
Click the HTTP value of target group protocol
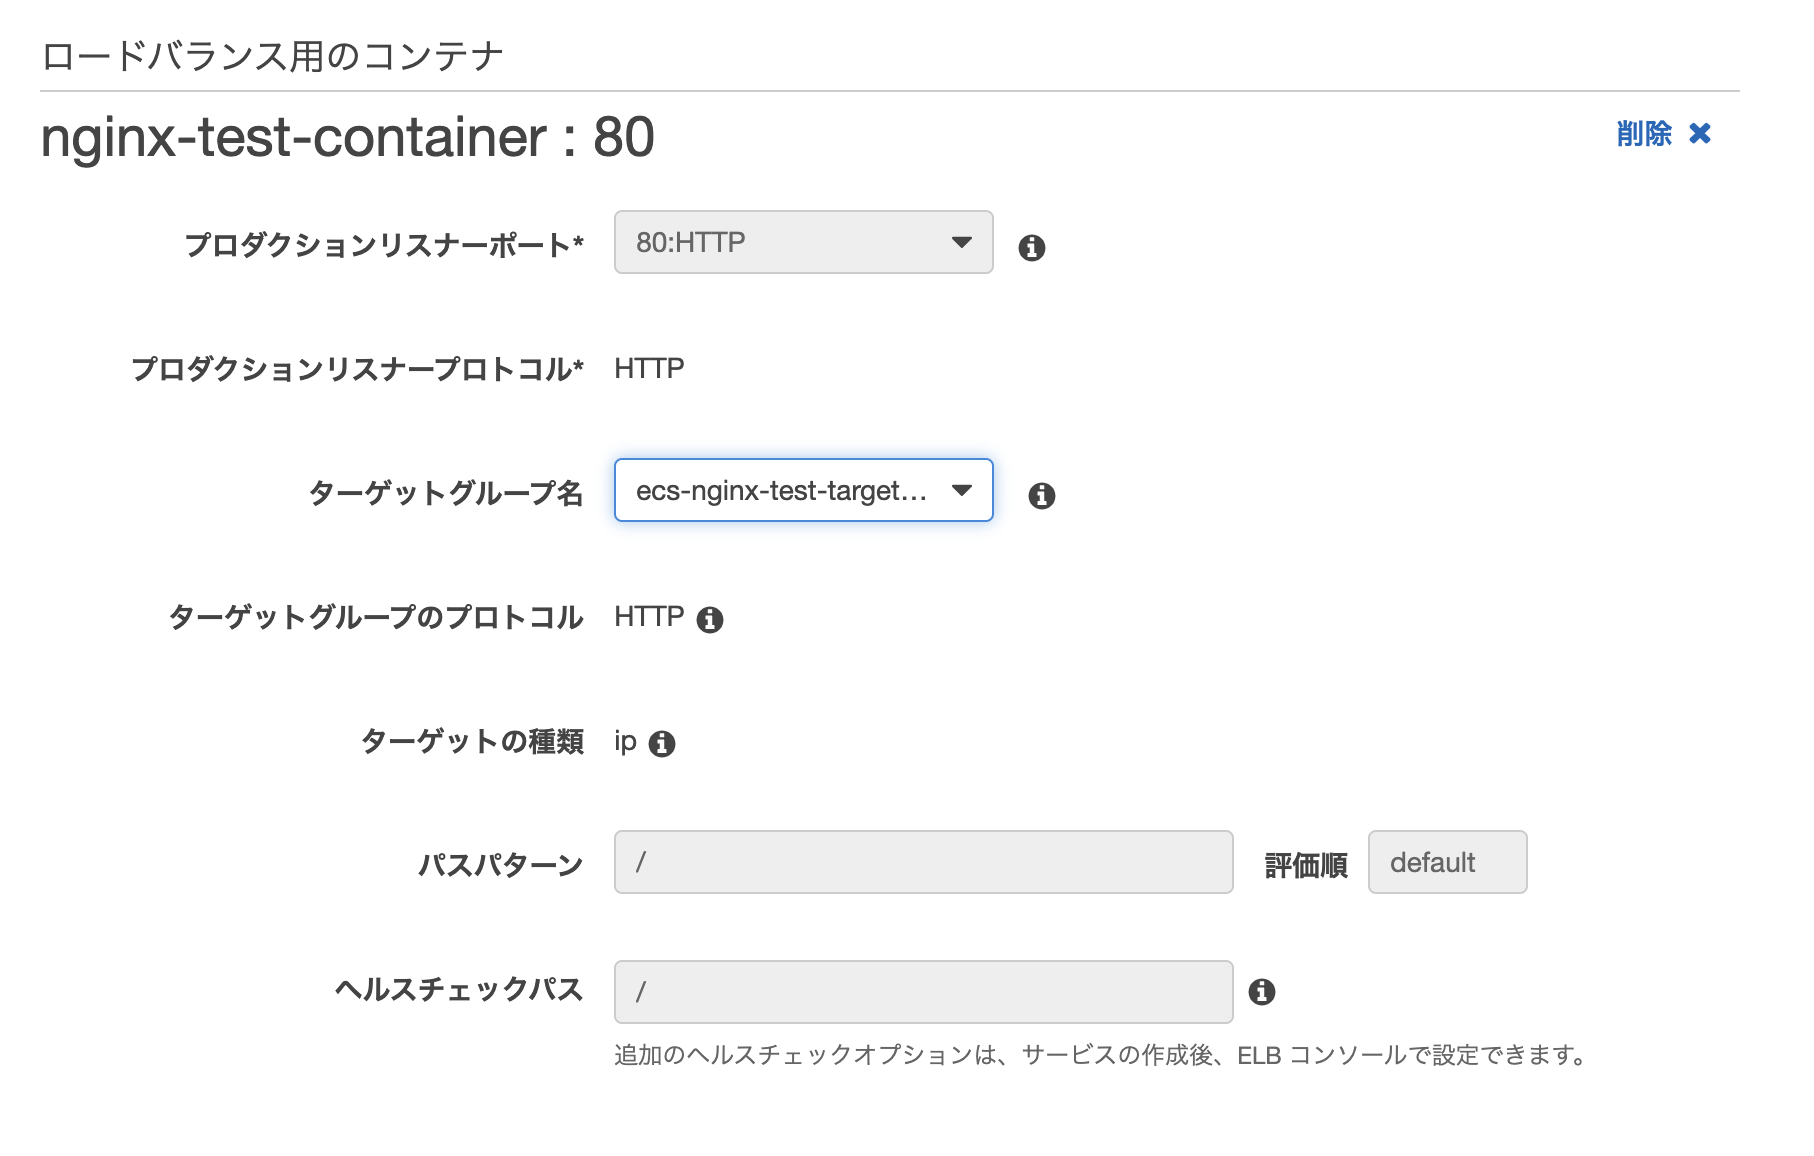(x=649, y=616)
